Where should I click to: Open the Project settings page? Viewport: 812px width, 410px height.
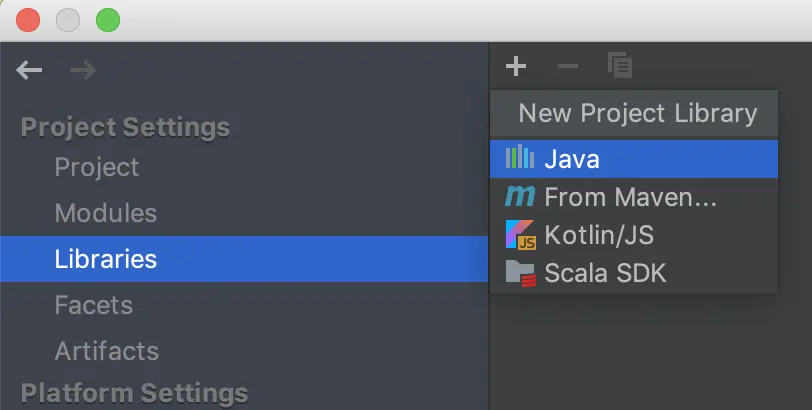97,167
